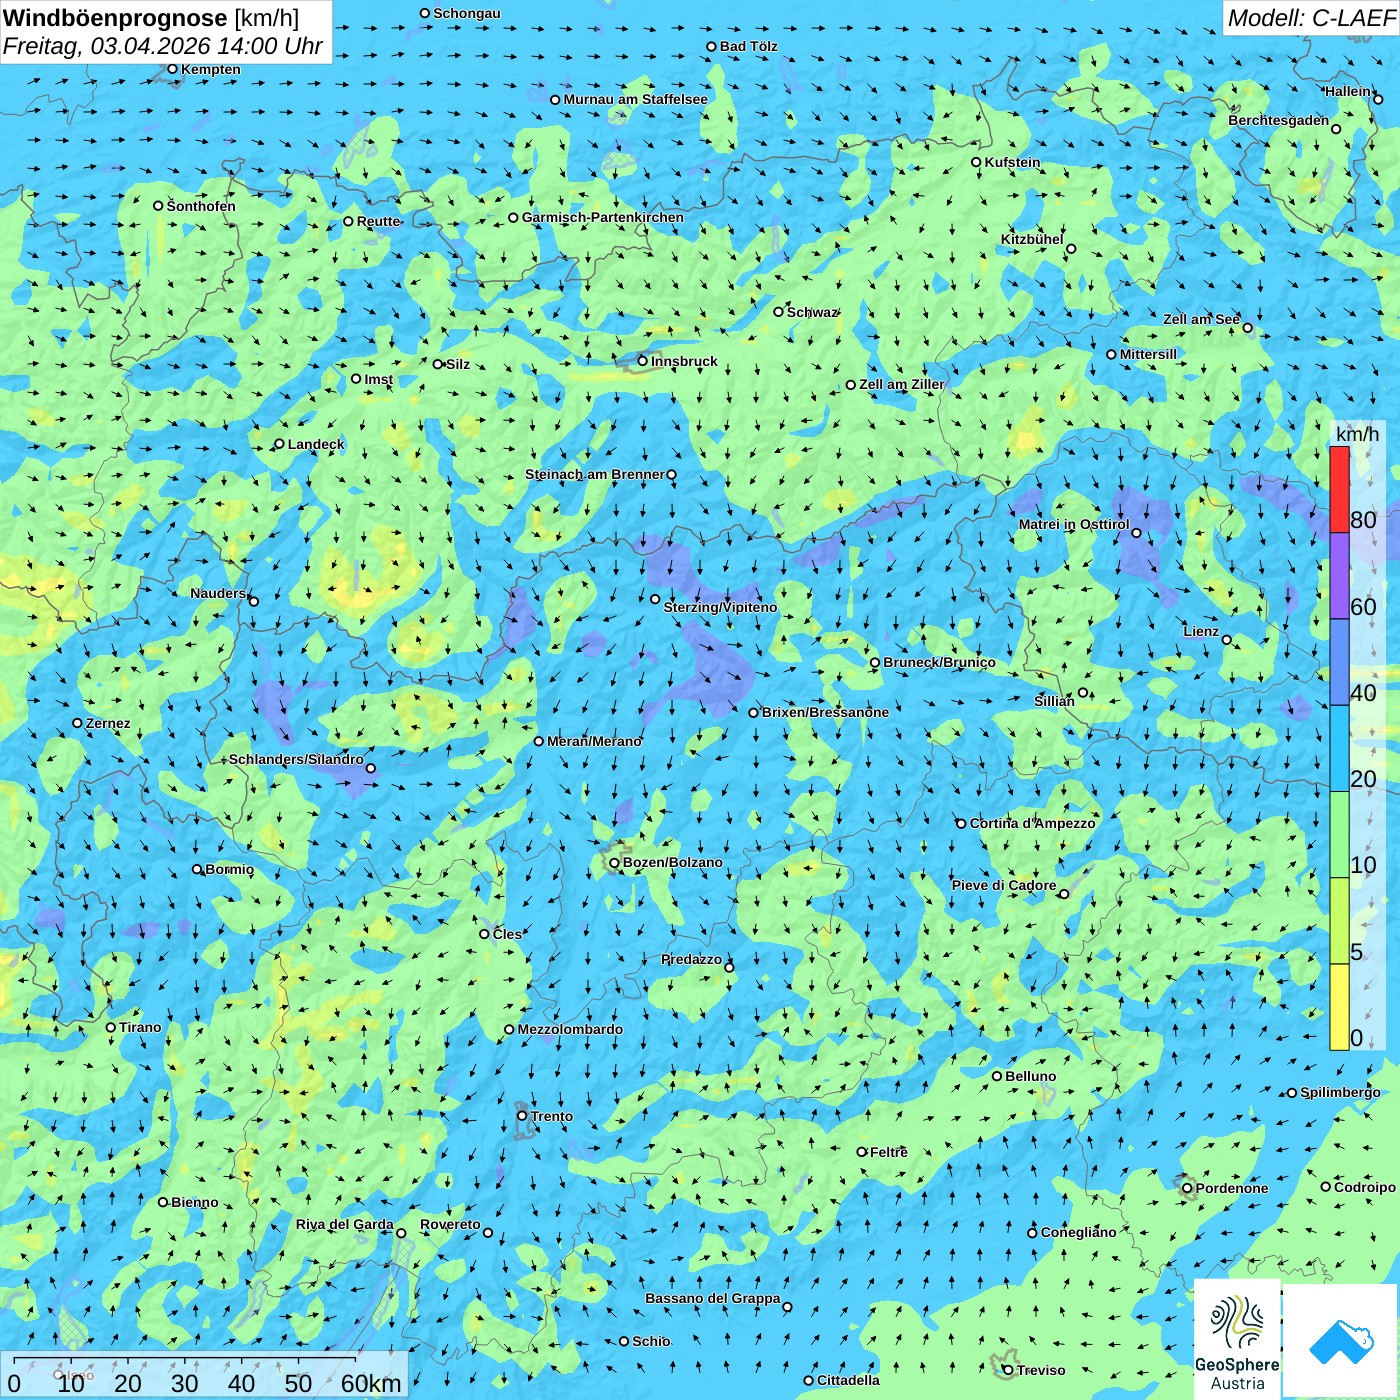1400x1400 pixels.
Task: Click the yellow 0-5 km/h legend color
Action: [x=1339, y=1007]
